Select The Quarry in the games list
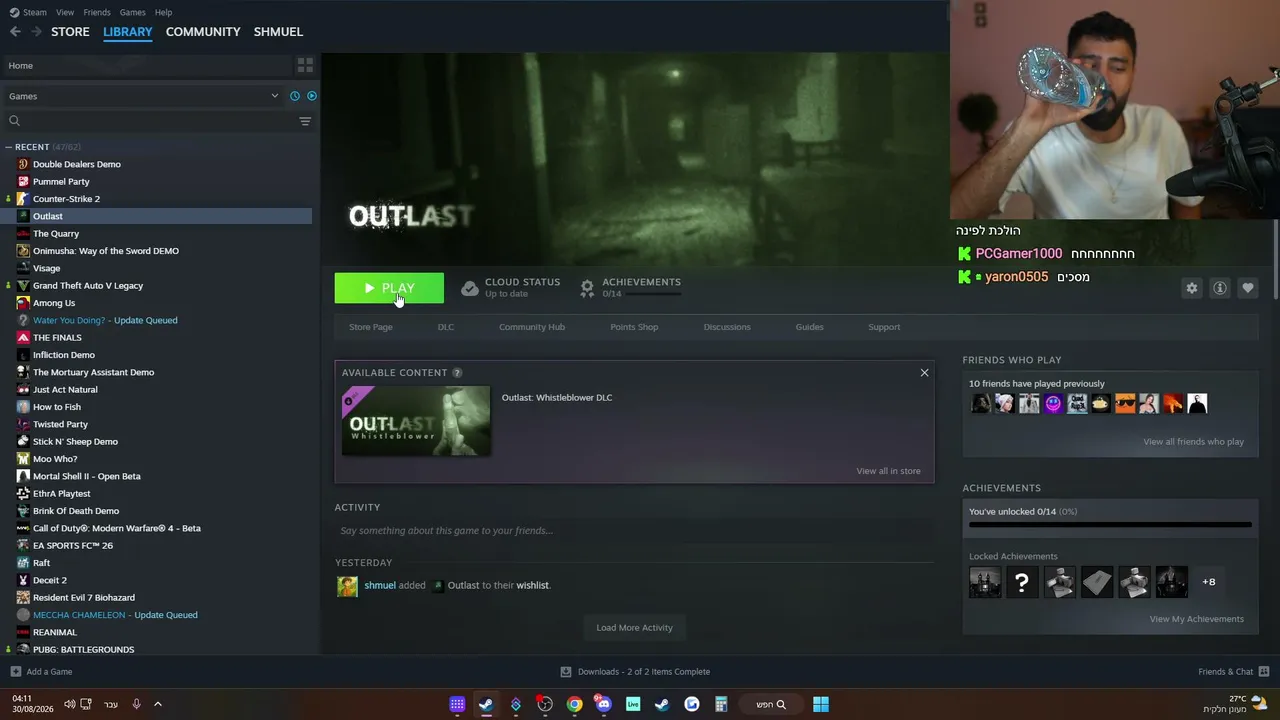This screenshot has width=1280, height=720. coord(56,234)
